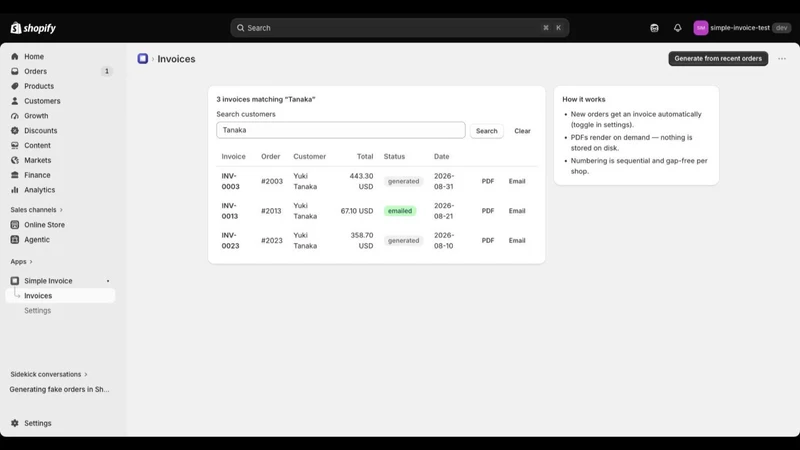800x450 pixels.
Task: Open the Finance bank icon
Action: point(15,175)
